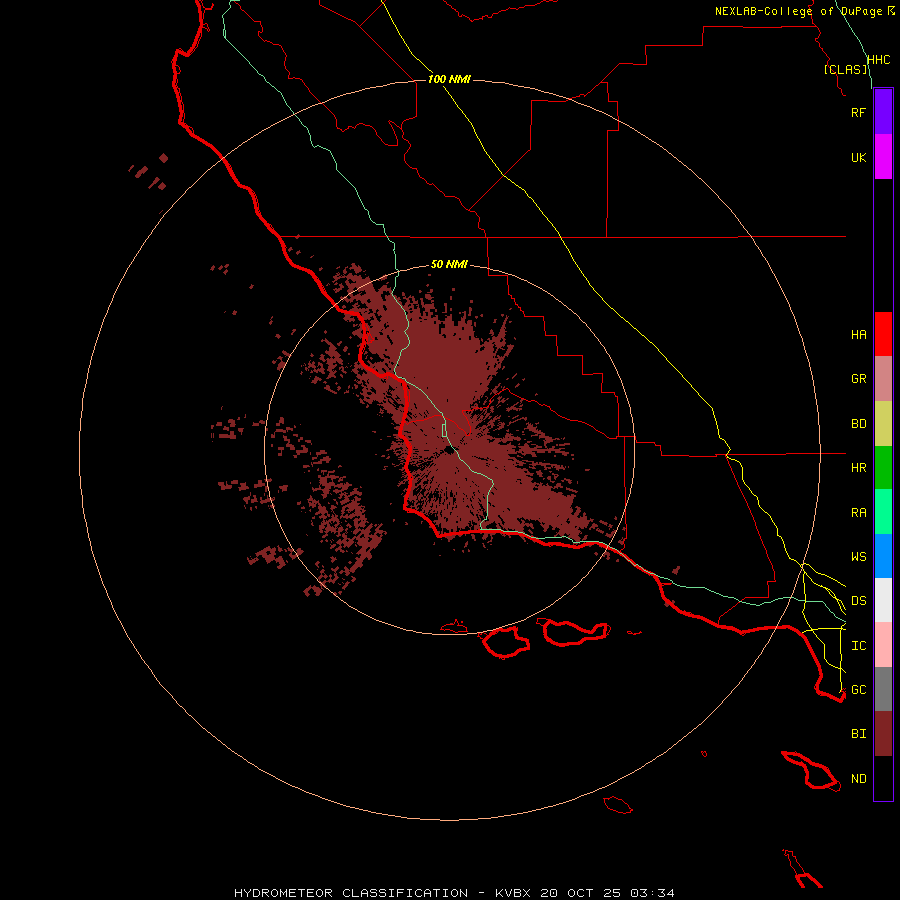The height and width of the screenshot is (900, 900).
Task: Click the black ND legend color swatch
Action: (x=883, y=778)
